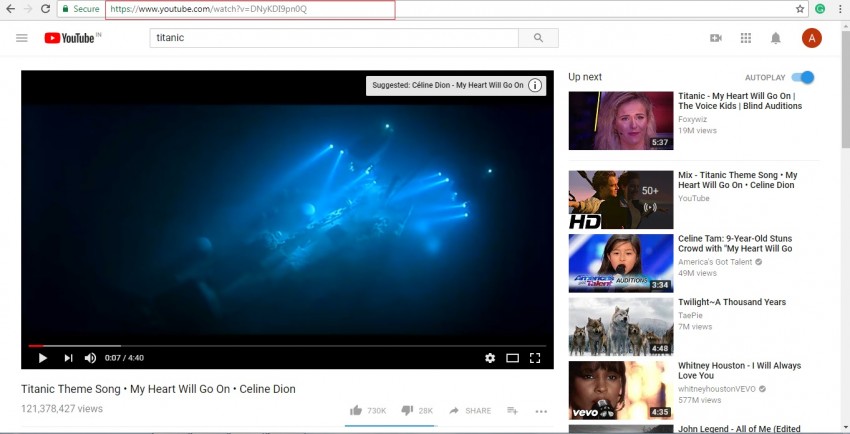Click the YouTube search box containing titanic

334,38
